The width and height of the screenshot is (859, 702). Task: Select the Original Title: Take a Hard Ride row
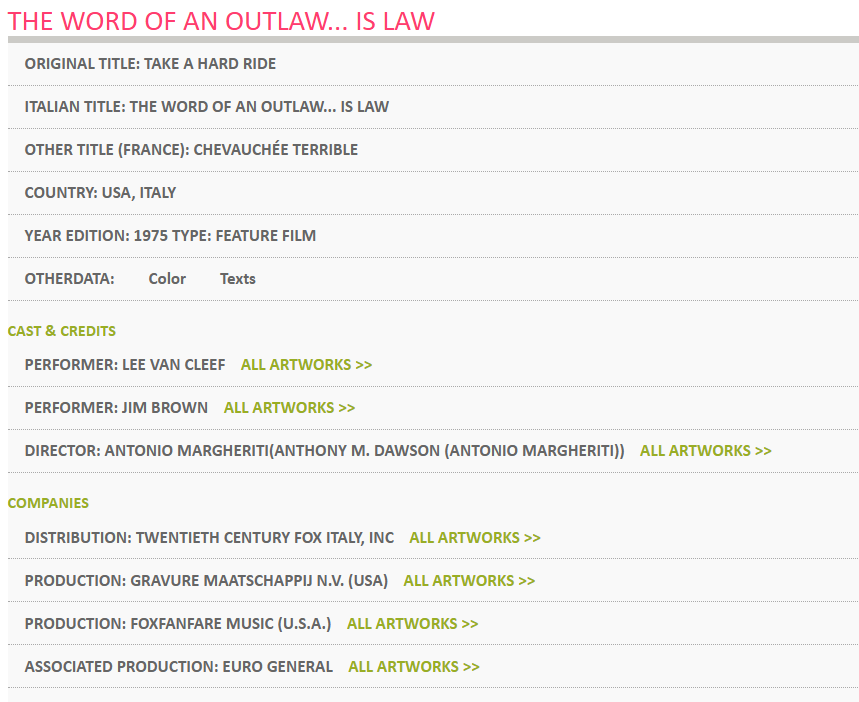150,64
